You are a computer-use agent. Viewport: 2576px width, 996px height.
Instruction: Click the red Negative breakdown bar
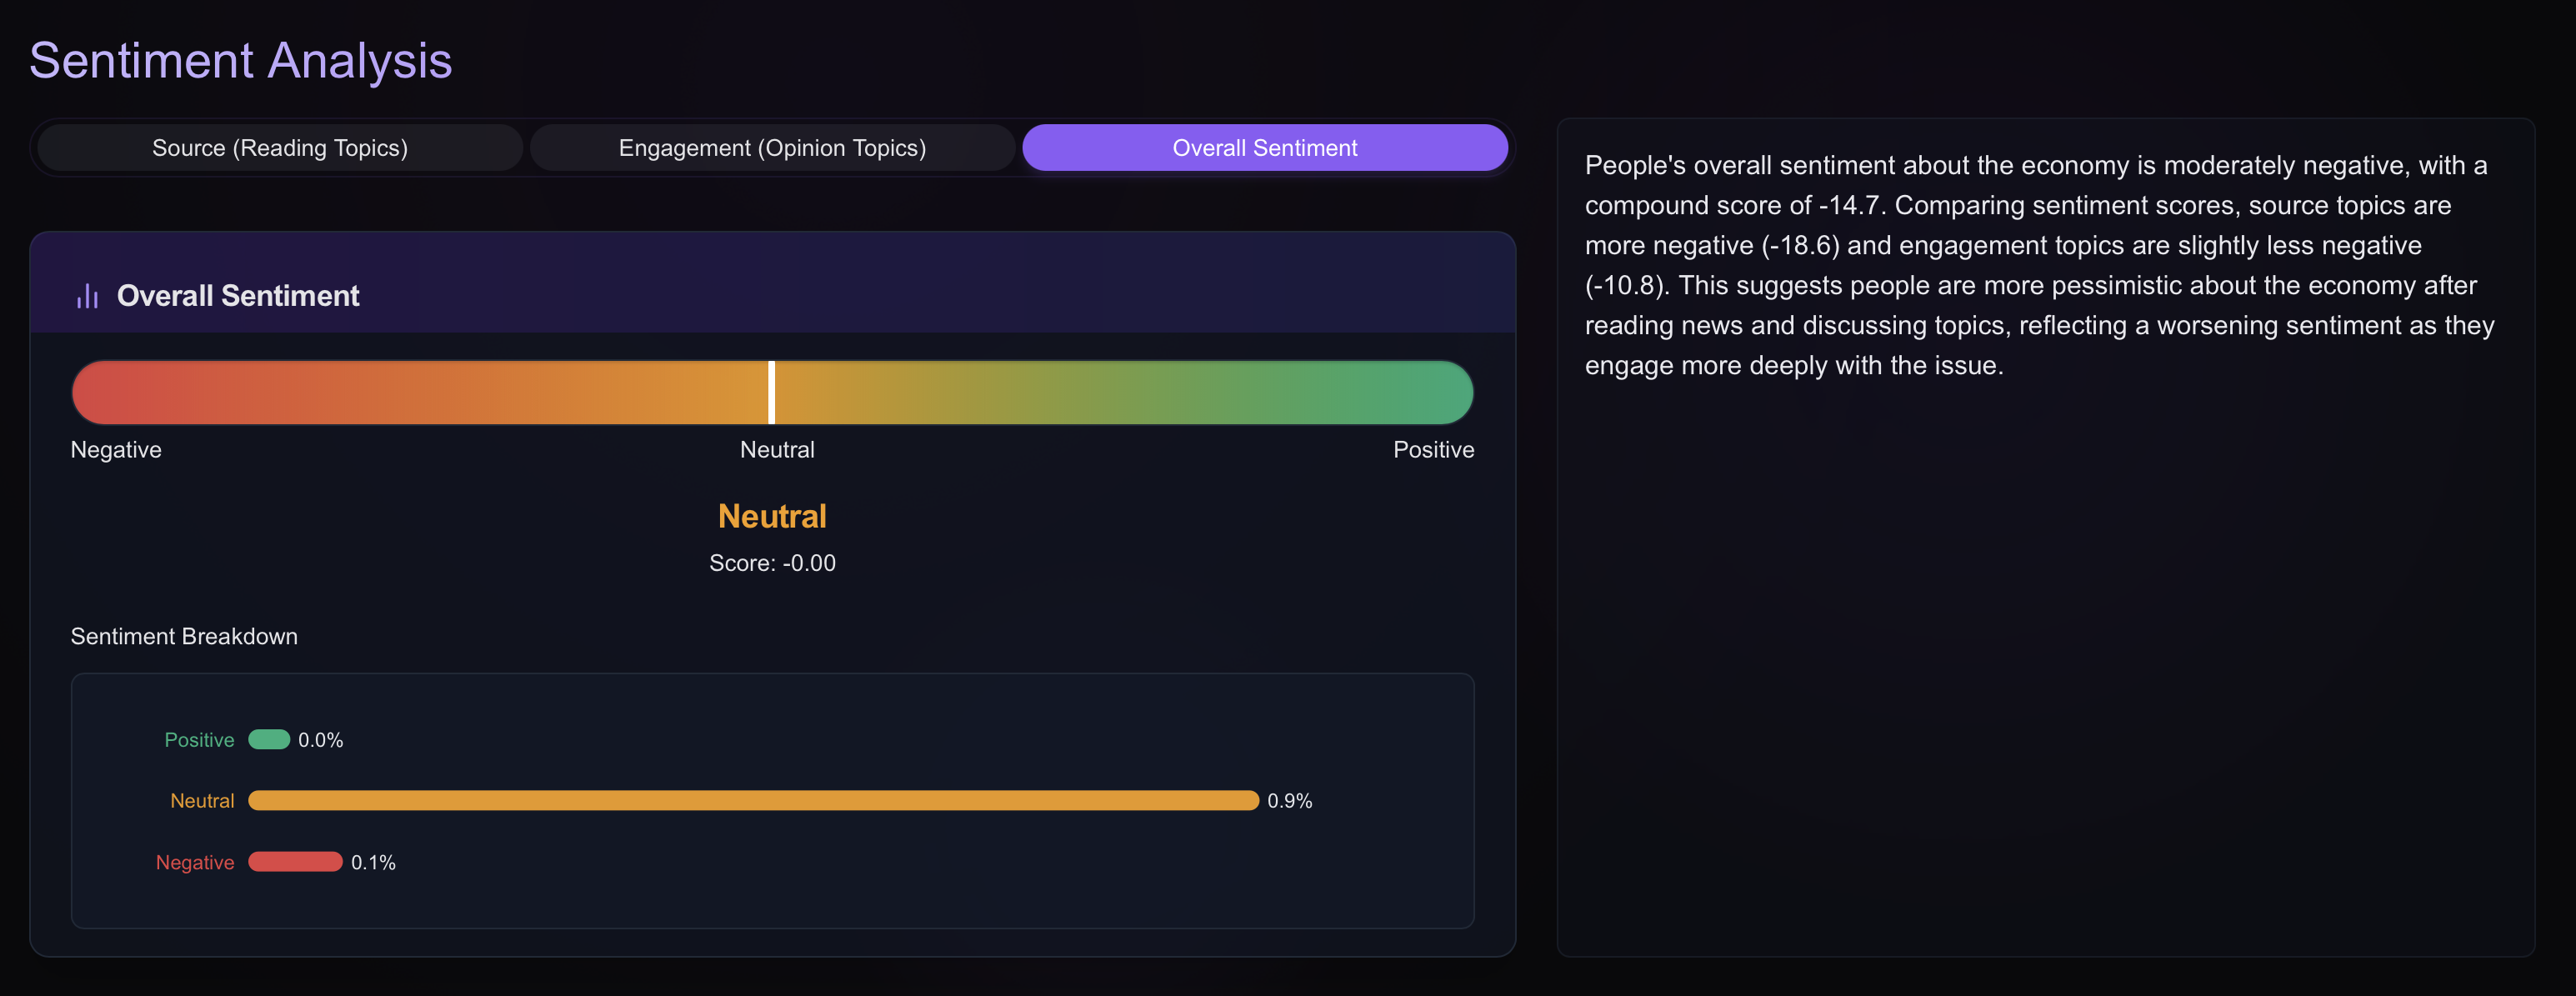pos(295,861)
